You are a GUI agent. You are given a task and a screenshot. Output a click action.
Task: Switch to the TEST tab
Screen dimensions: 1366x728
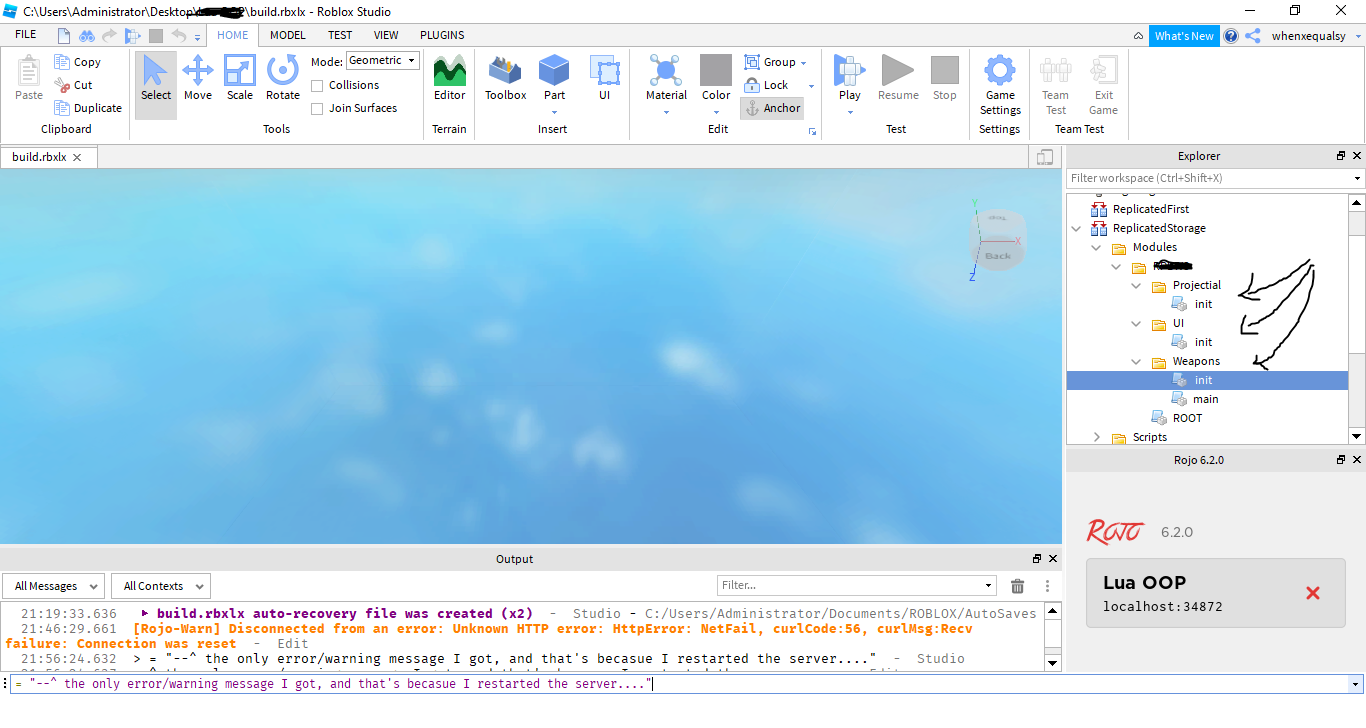(x=340, y=35)
